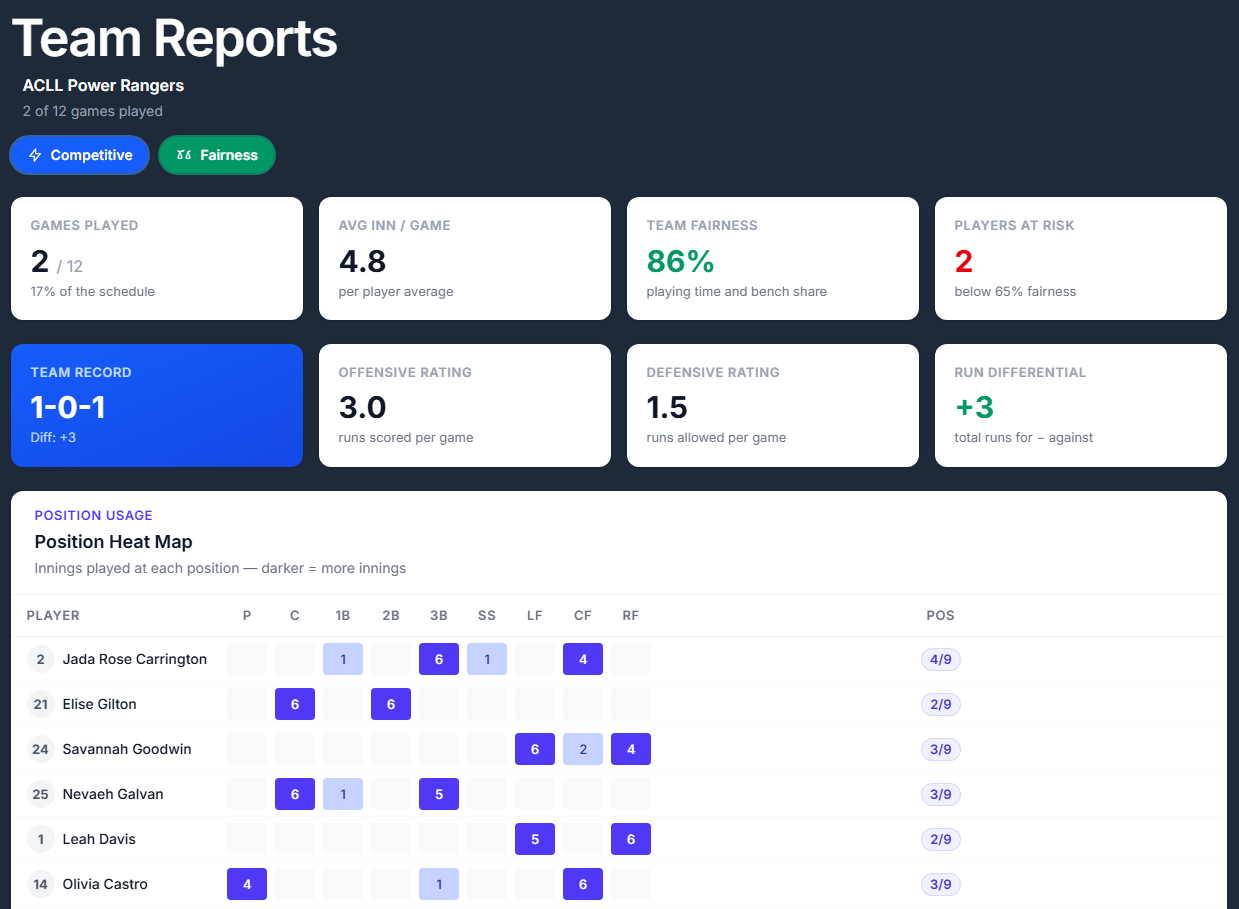The width and height of the screenshot is (1239, 909).
Task: Click jersey number 14 badge for Olivia
Action: coord(40,884)
